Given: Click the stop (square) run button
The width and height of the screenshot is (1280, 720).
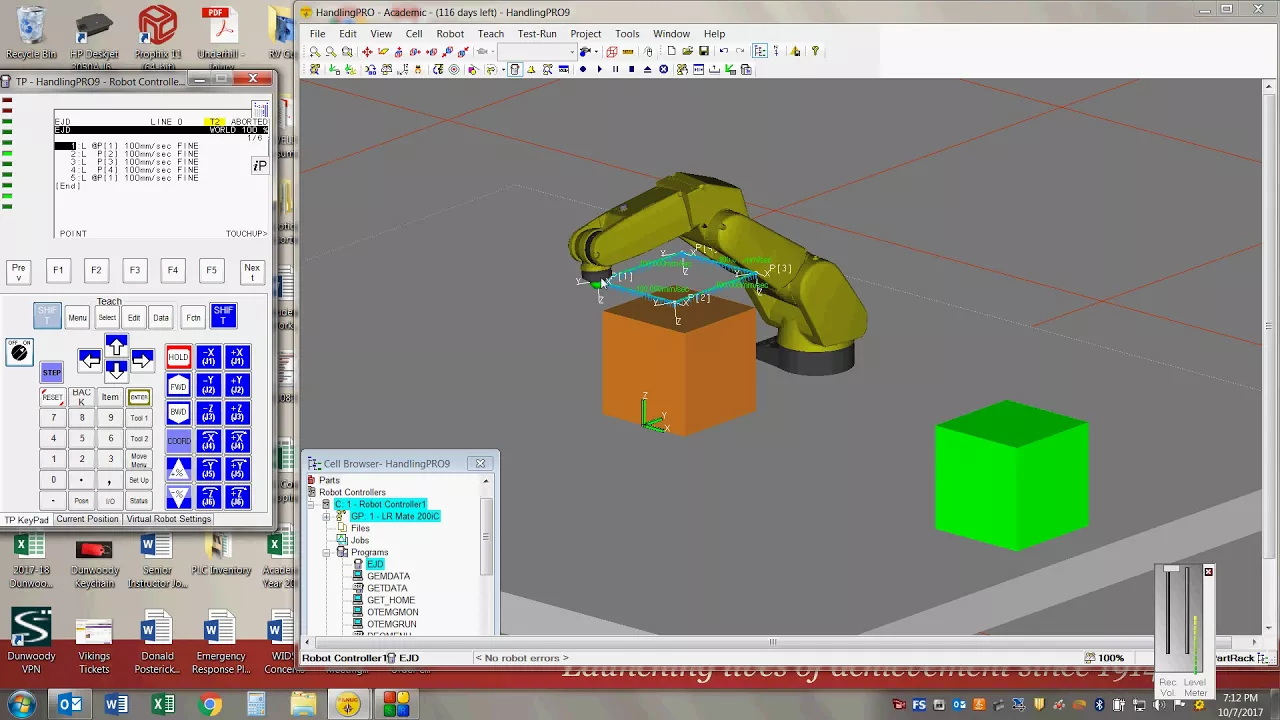Looking at the screenshot, I should point(631,69).
